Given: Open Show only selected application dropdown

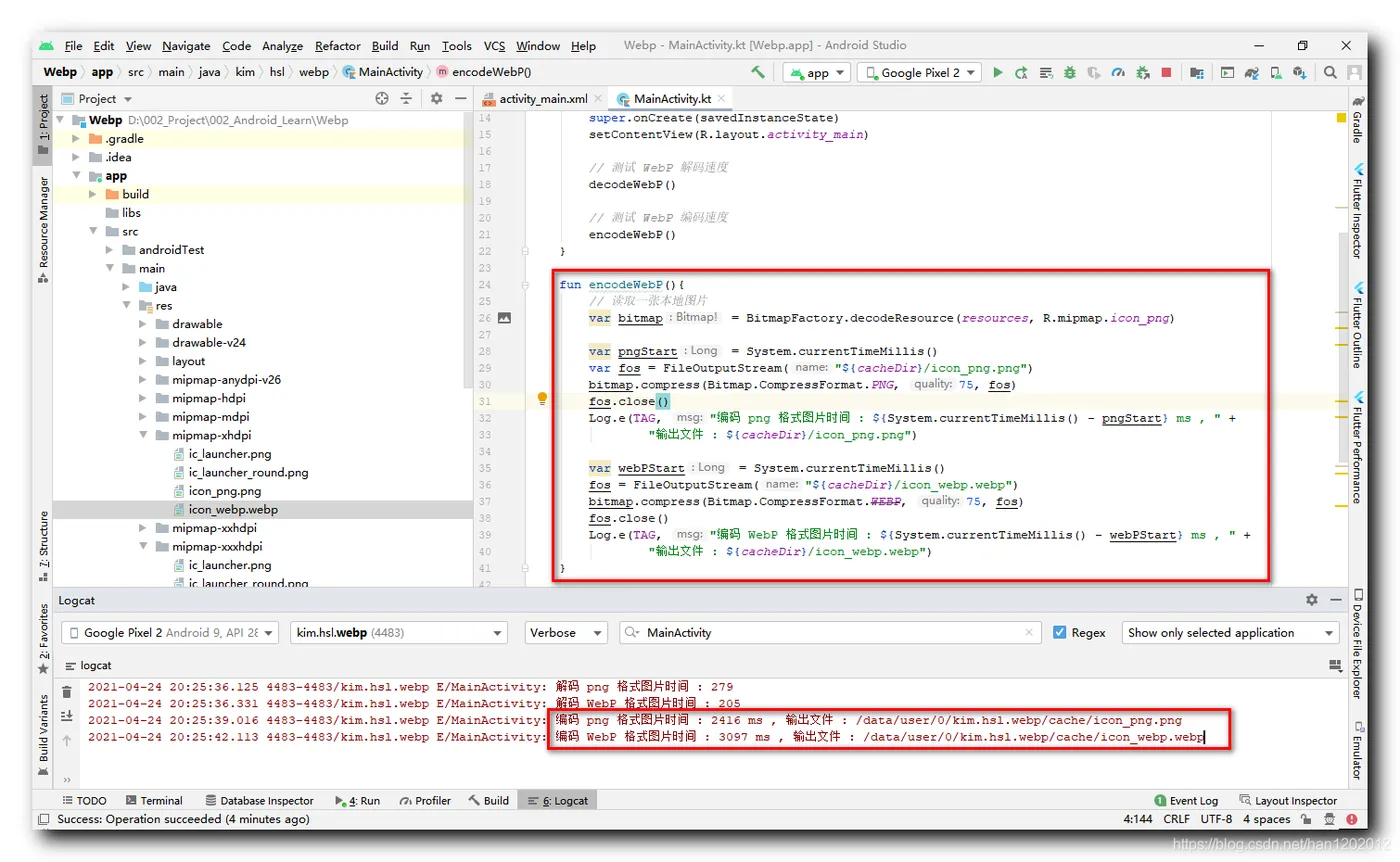Looking at the screenshot, I should (1230, 632).
